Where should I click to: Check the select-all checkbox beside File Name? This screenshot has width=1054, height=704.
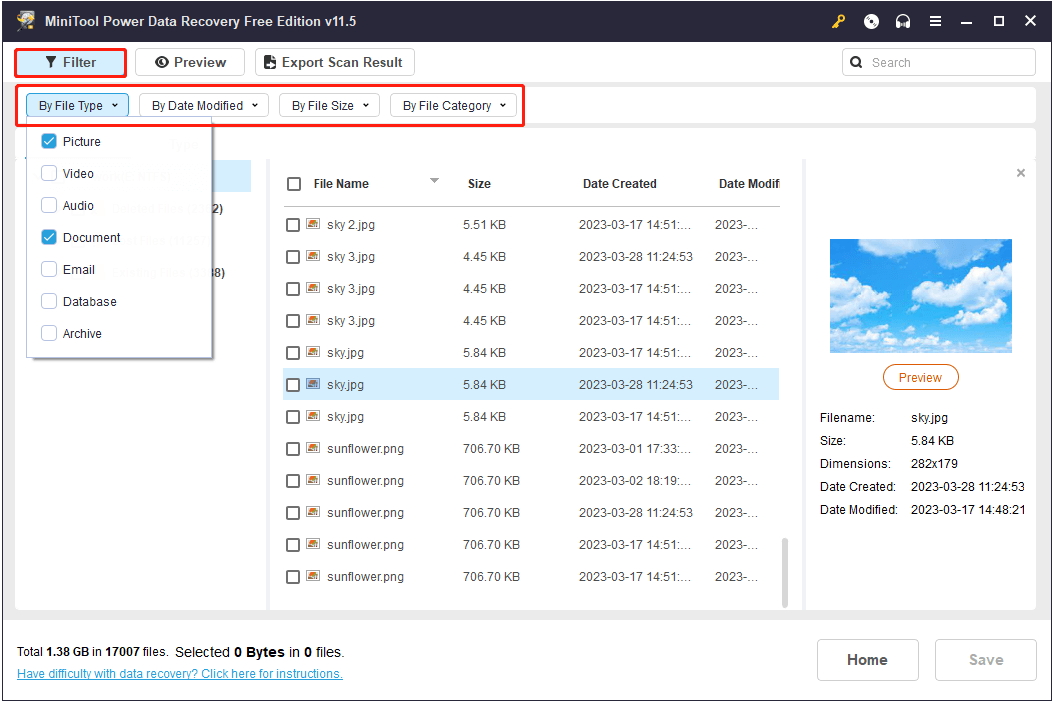point(294,184)
